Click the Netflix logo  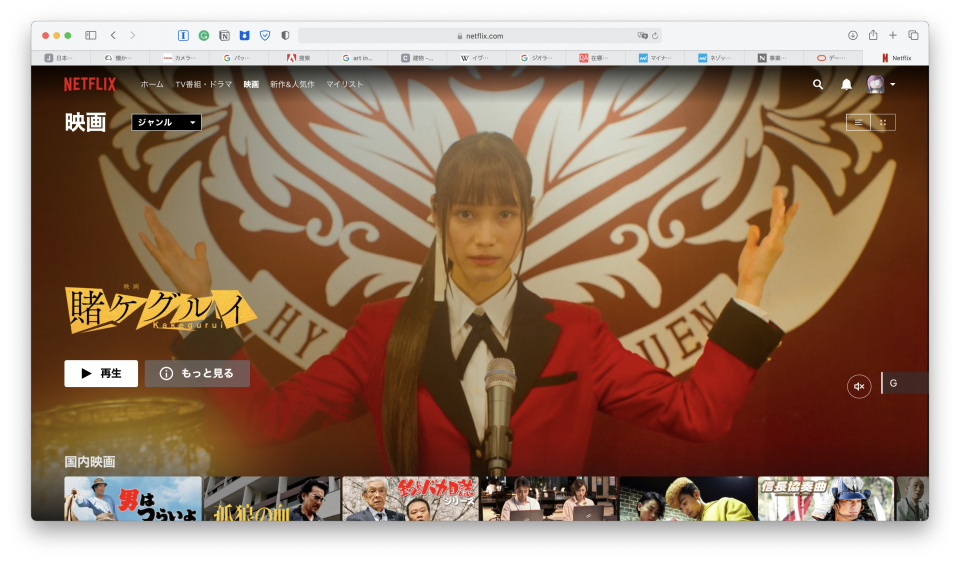pyautogui.click(x=89, y=84)
